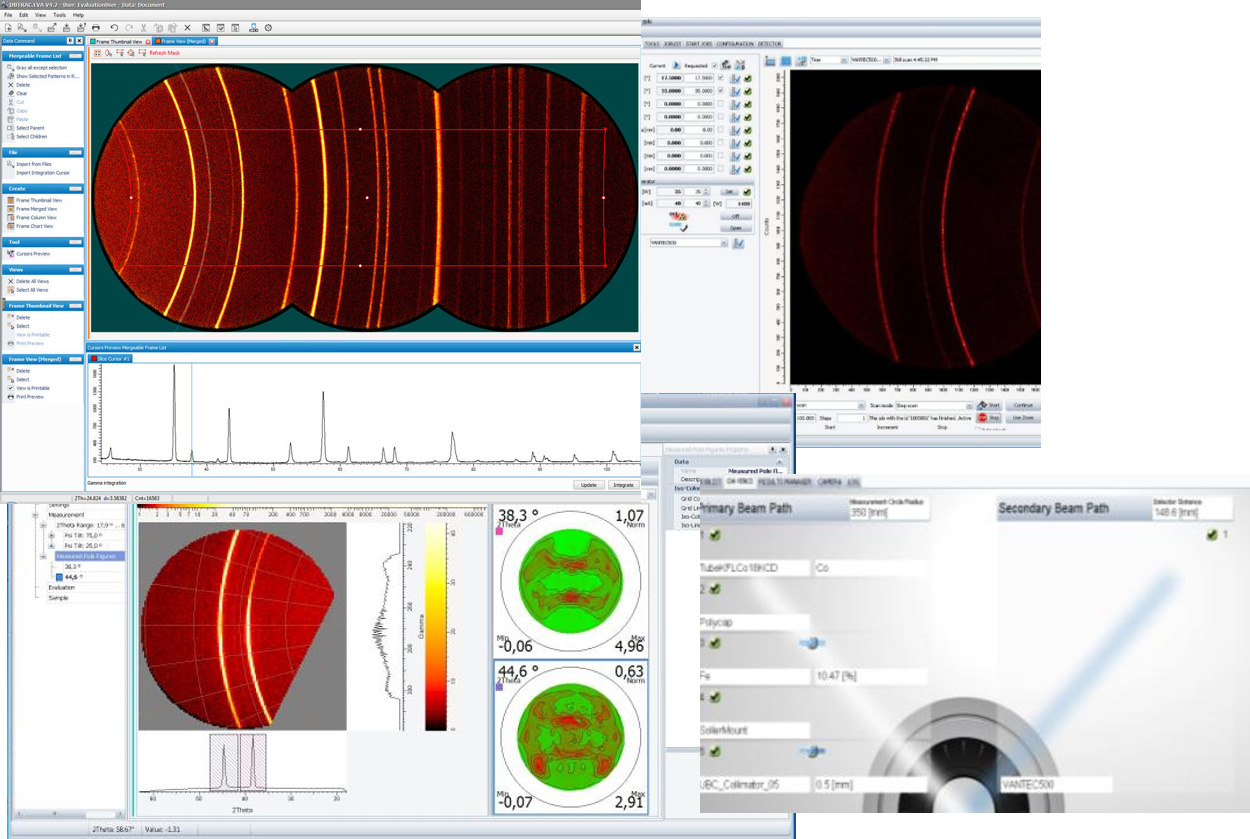This screenshot has width=1250, height=839.
Task: Open the Help menu in EVA
Action: coord(78,15)
